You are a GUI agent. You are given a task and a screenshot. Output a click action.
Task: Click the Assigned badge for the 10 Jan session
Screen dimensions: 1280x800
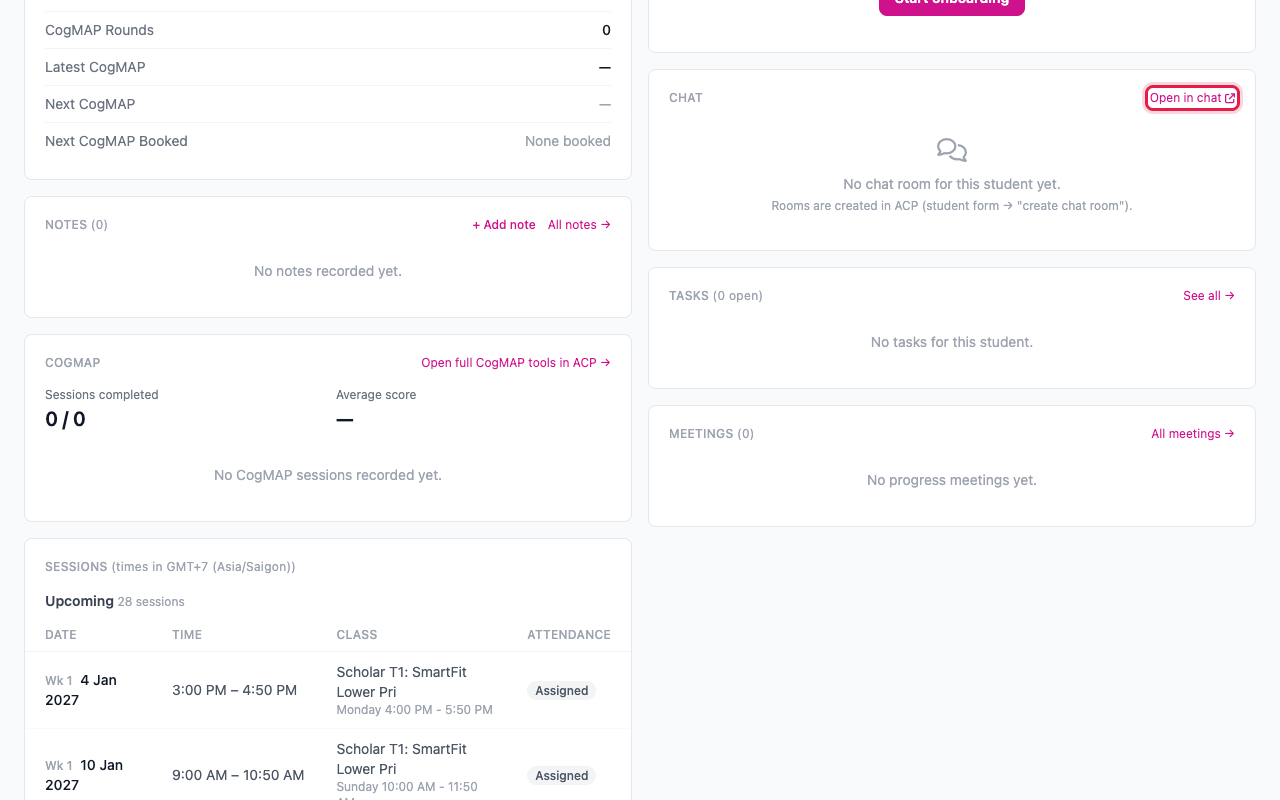tap(562, 776)
